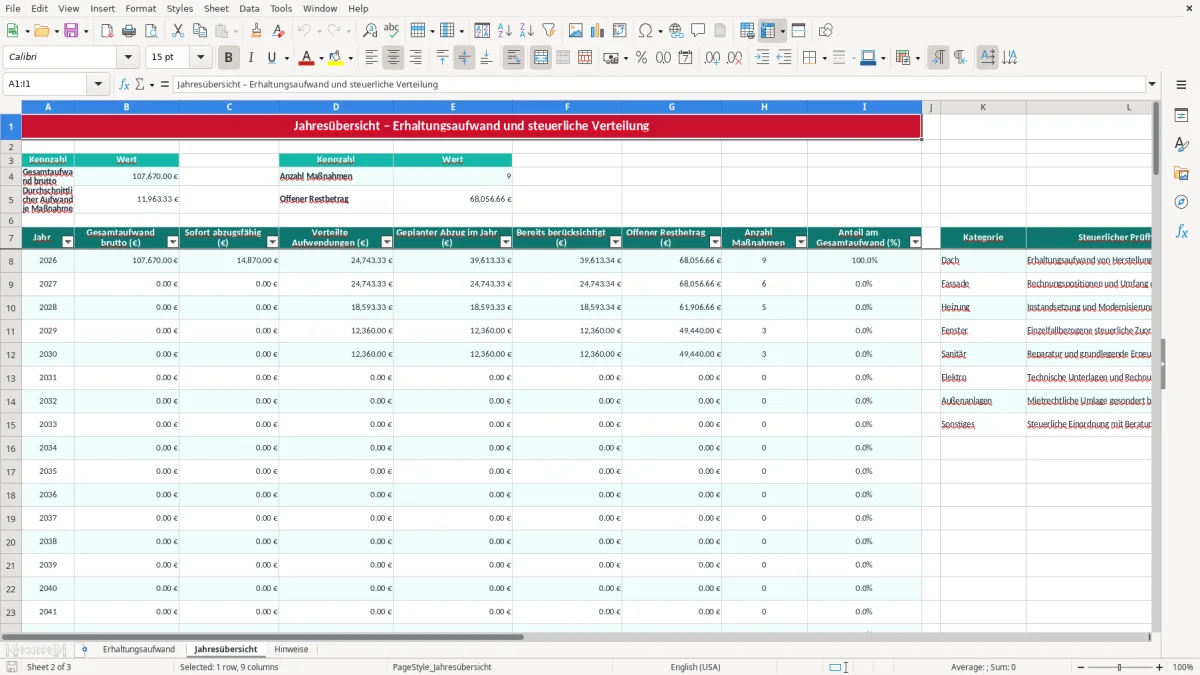Screen dimensions: 1200x675
Task: Run the Spelling check icon
Action: (x=392, y=31)
